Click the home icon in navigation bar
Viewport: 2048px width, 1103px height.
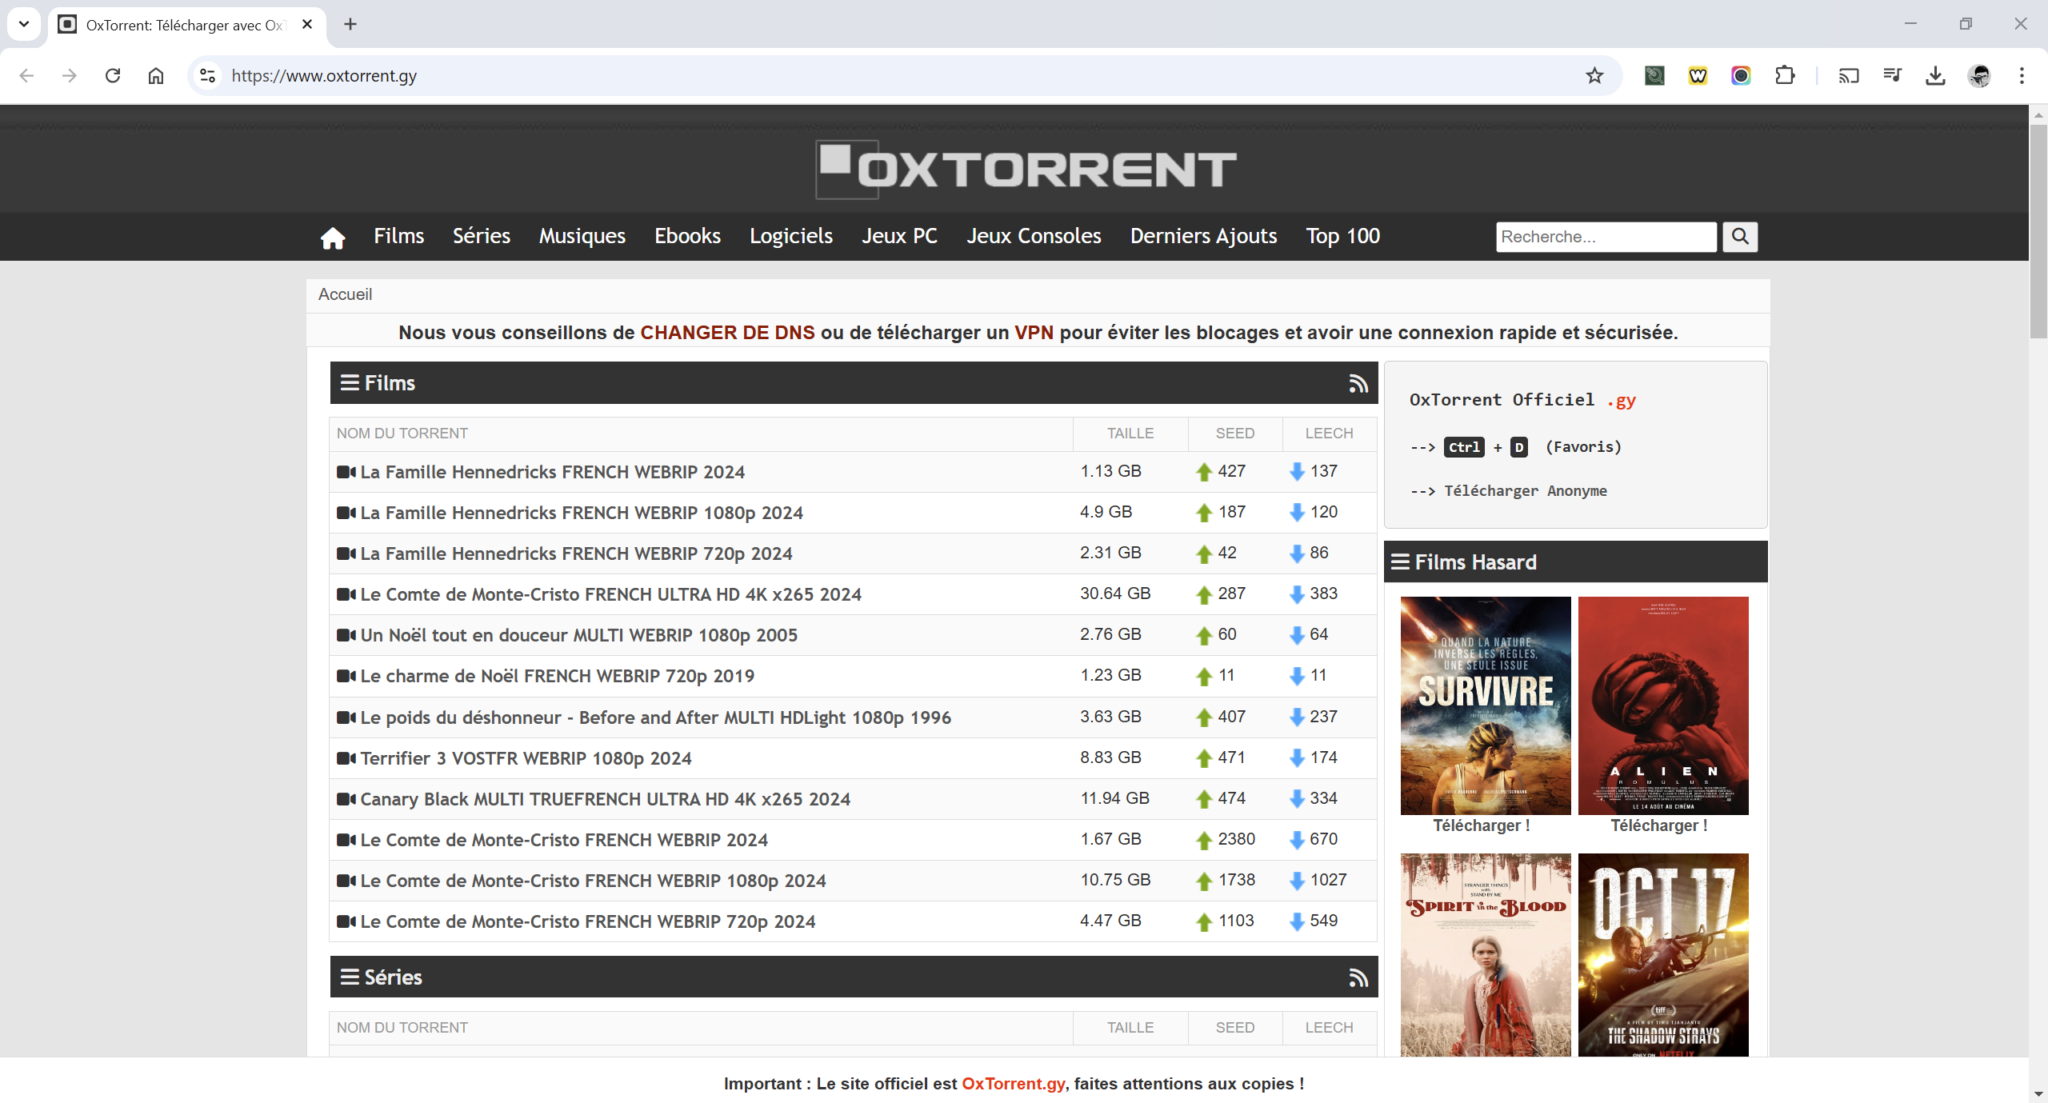click(332, 237)
